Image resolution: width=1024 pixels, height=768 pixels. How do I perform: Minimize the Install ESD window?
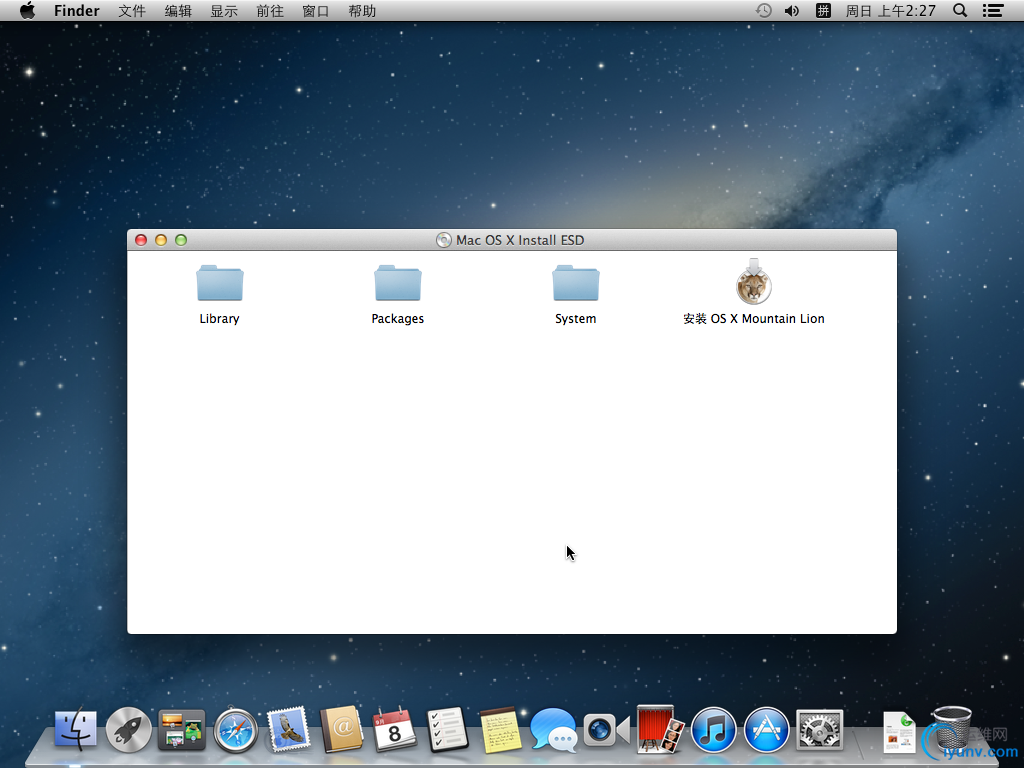click(161, 240)
